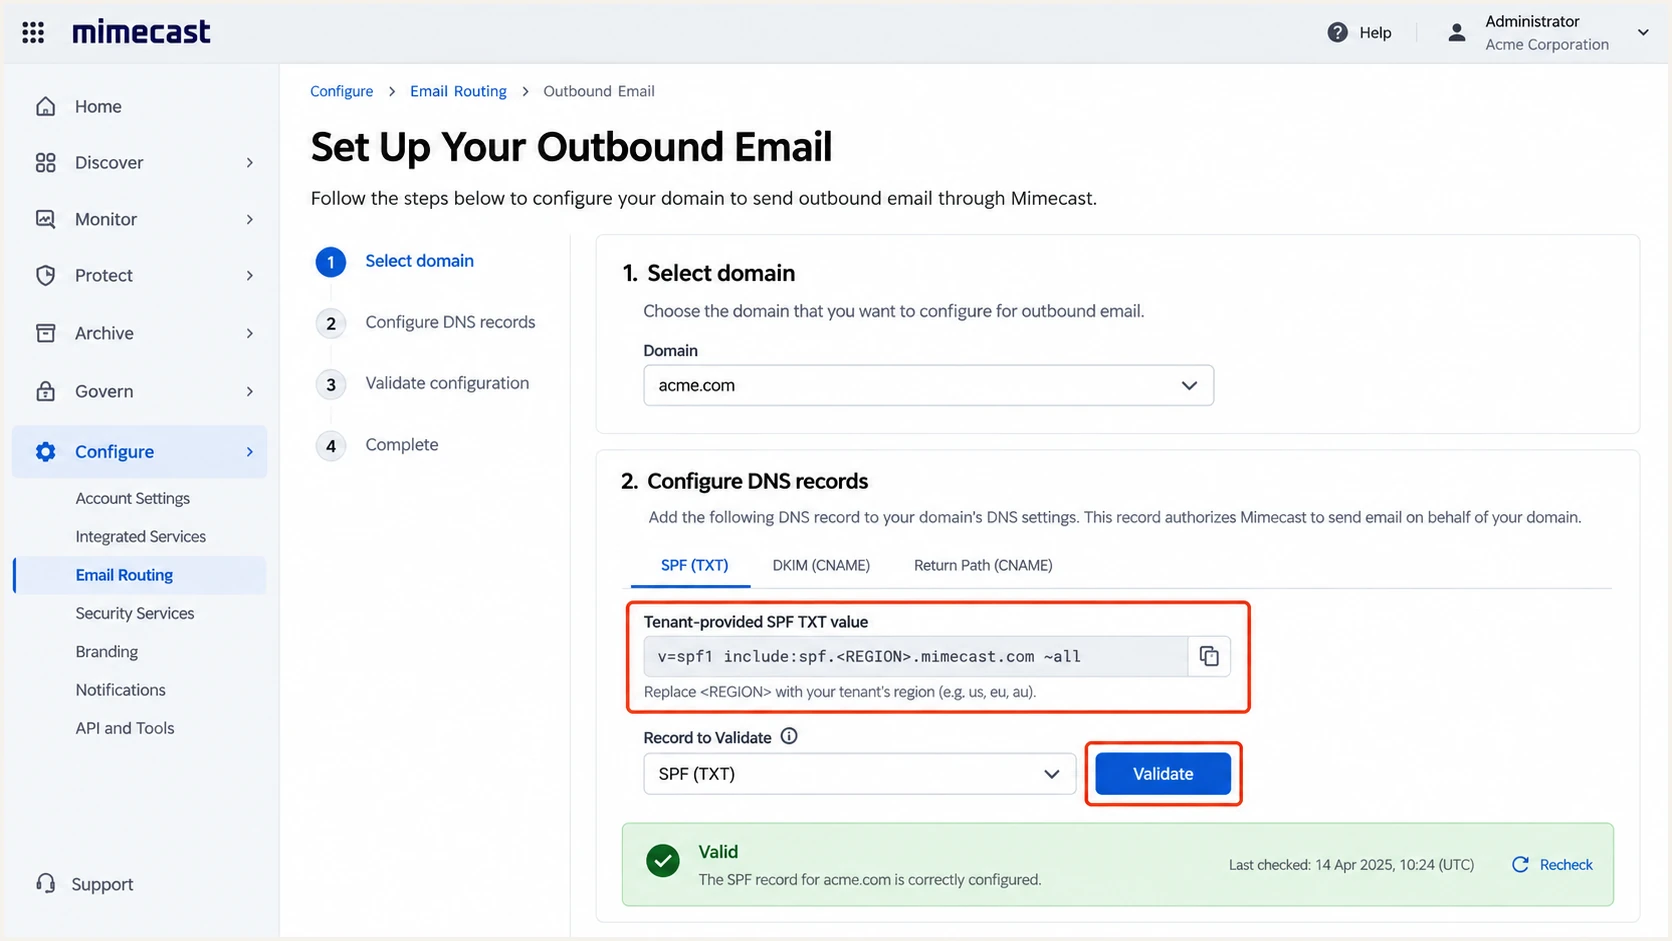Image resolution: width=1672 pixels, height=941 pixels.
Task: Click the Record to Validate info icon
Action: pyautogui.click(x=789, y=736)
